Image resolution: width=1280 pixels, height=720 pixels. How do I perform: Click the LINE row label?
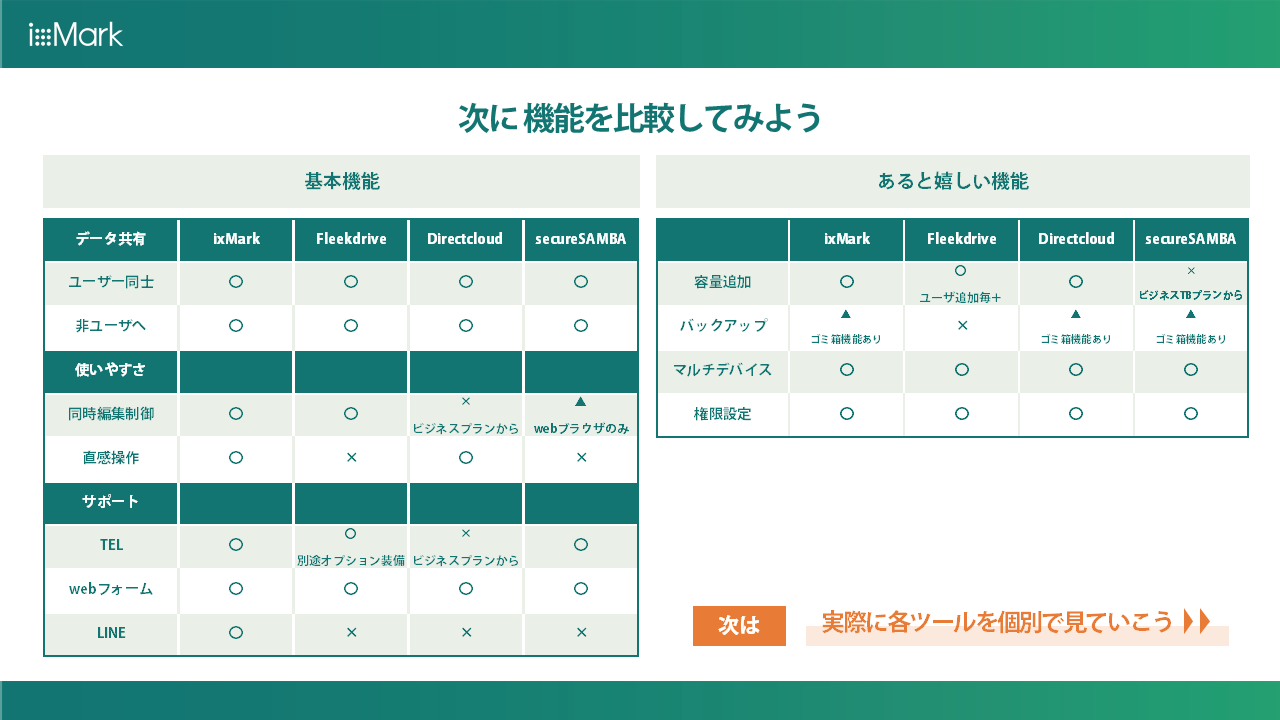tap(111, 632)
